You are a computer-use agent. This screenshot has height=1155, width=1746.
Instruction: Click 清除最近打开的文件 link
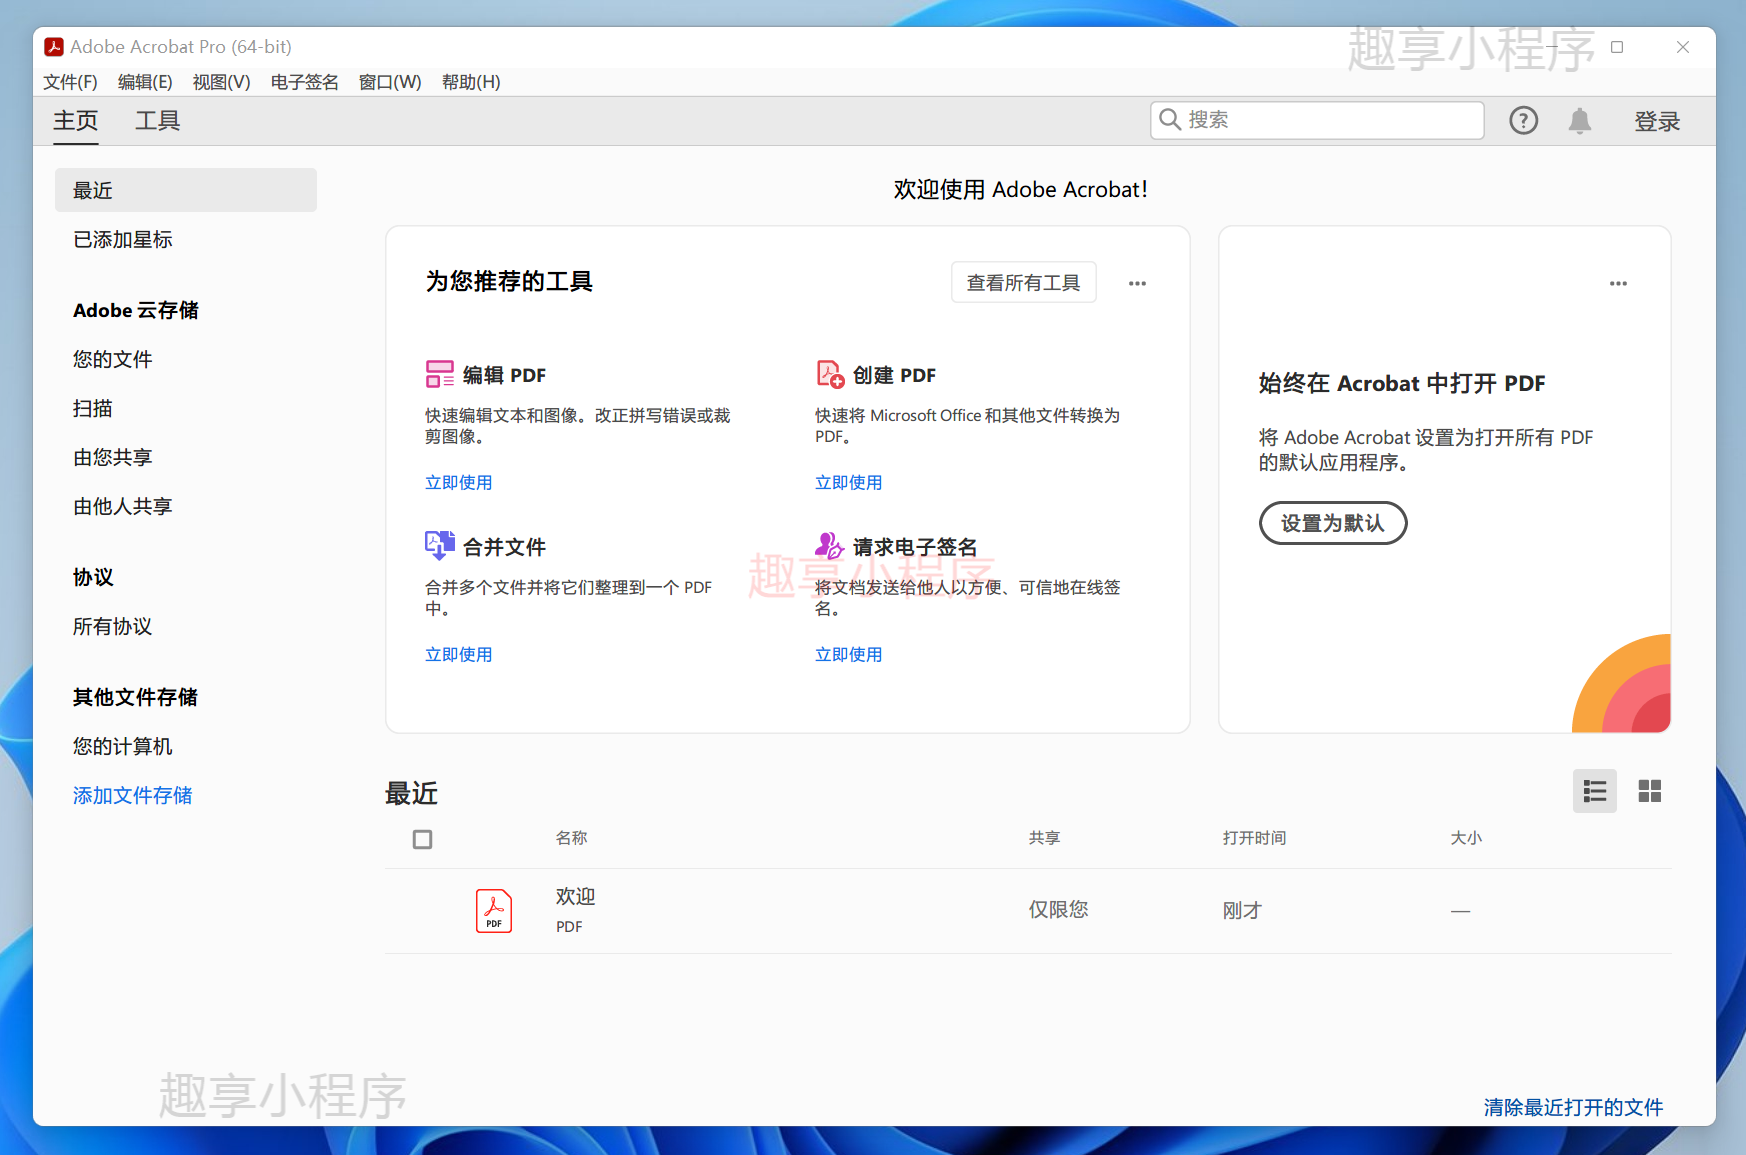click(1574, 1107)
